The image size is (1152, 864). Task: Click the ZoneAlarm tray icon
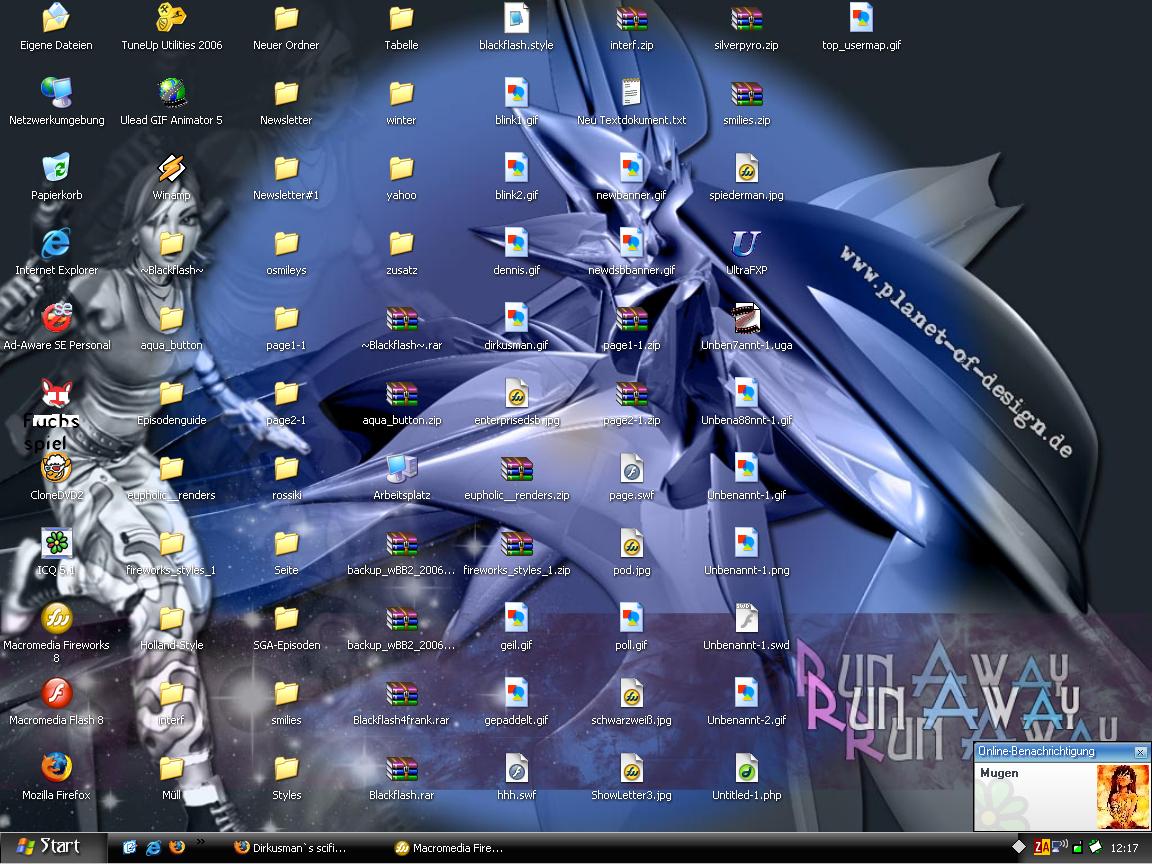tap(1042, 847)
